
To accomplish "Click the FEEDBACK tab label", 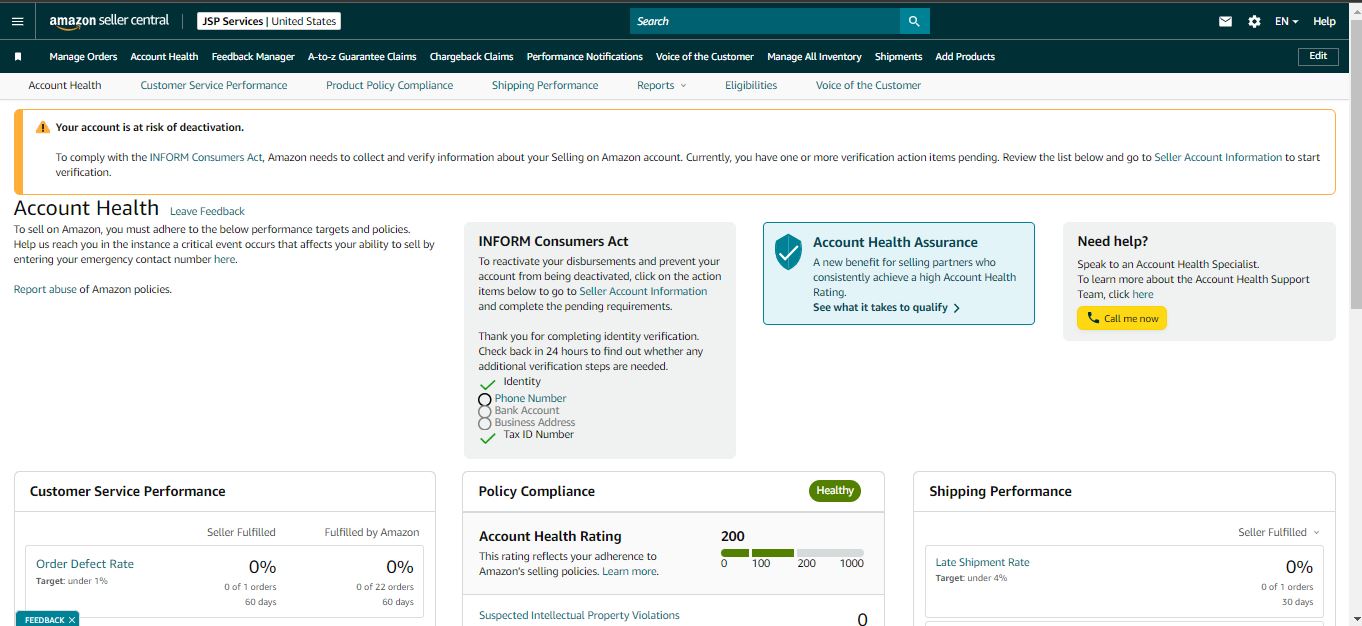I will tap(44, 620).
